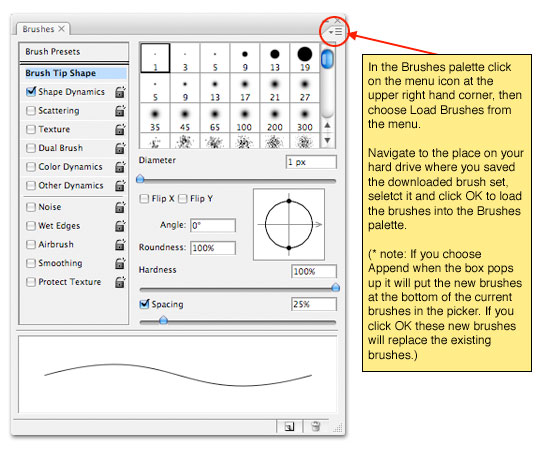Check the Protect Texture option
Screen dimensions: 540x449
coord(31,282)
